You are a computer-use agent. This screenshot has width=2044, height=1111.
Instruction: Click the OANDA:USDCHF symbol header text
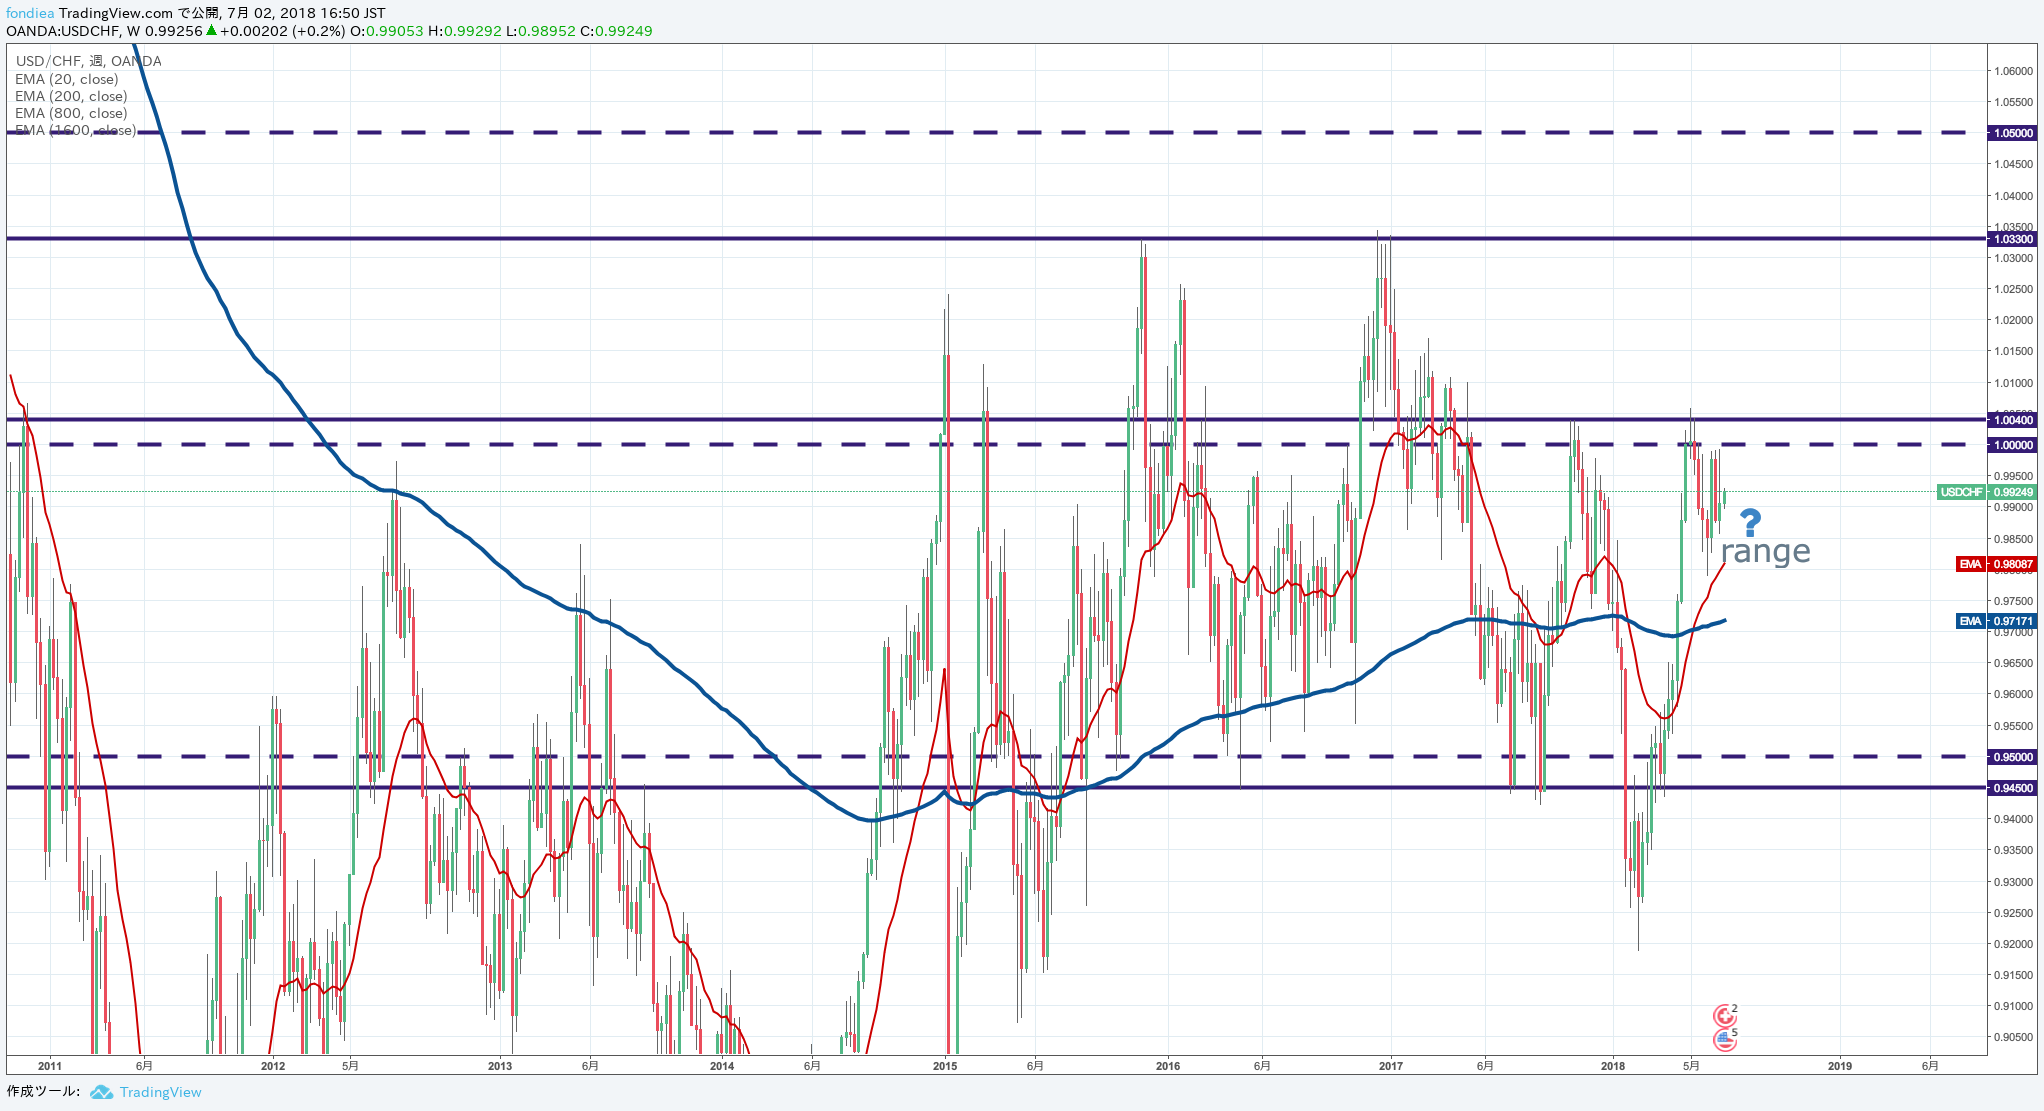63,31
